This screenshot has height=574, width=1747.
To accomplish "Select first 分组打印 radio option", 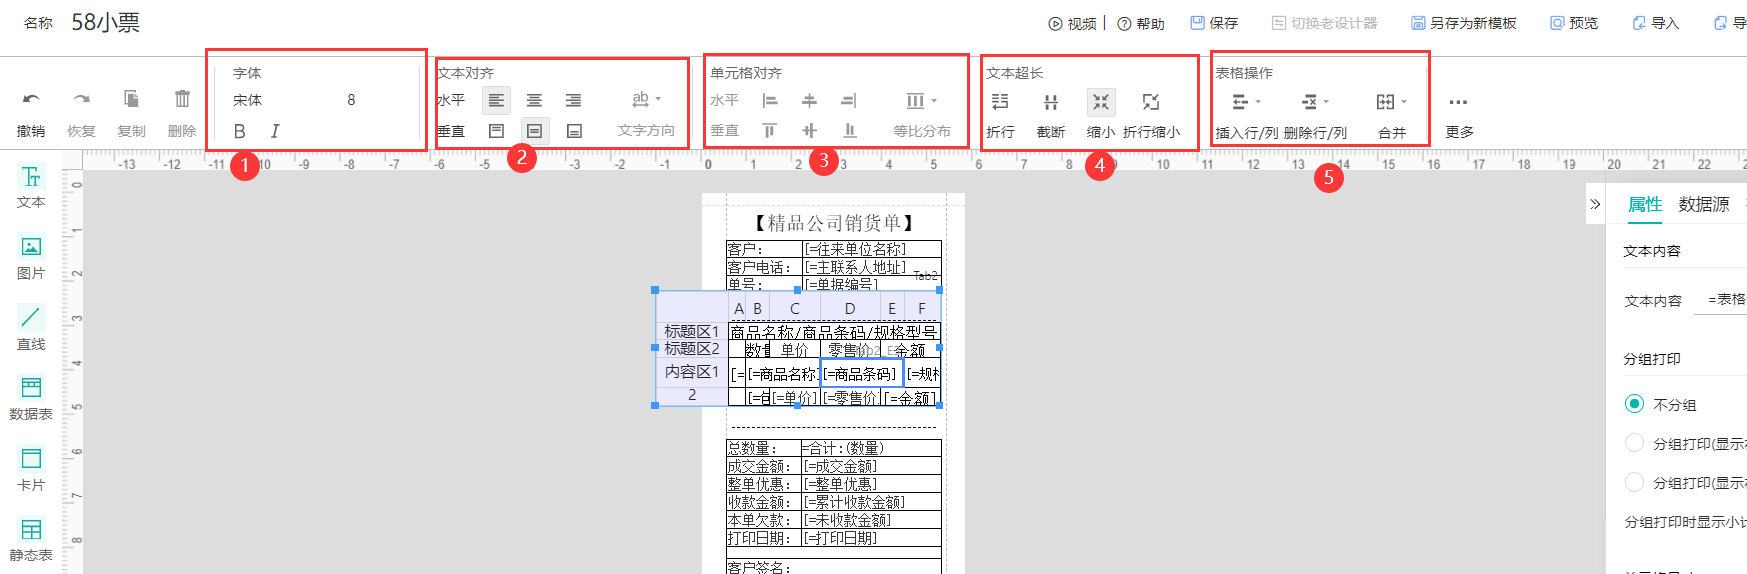I will coord(1634,443).
